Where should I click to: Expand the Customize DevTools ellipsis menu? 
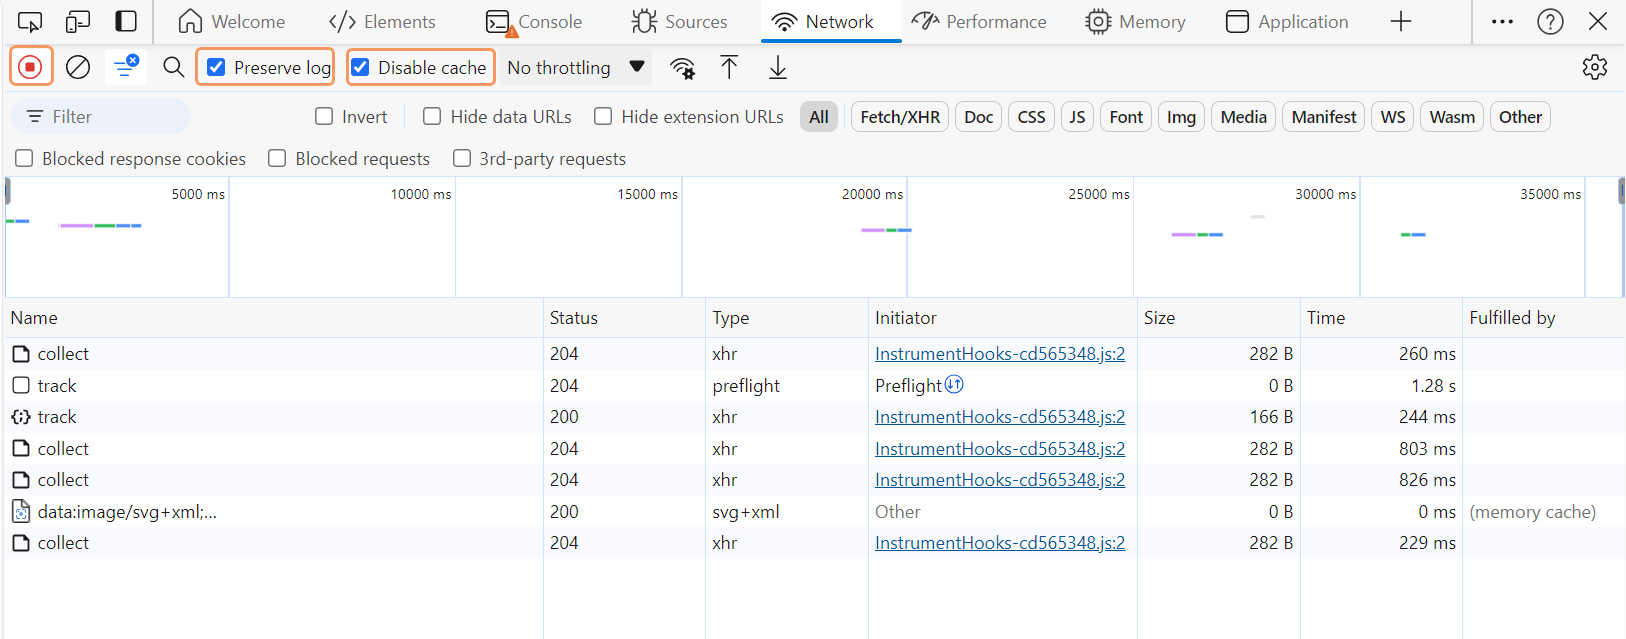[x=1502, y=21]
